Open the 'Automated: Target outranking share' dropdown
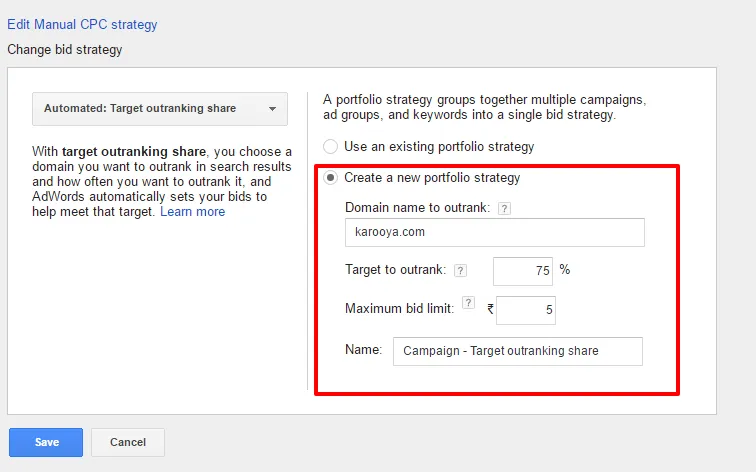This screenshot has height=472, width=756. point(160,109)
